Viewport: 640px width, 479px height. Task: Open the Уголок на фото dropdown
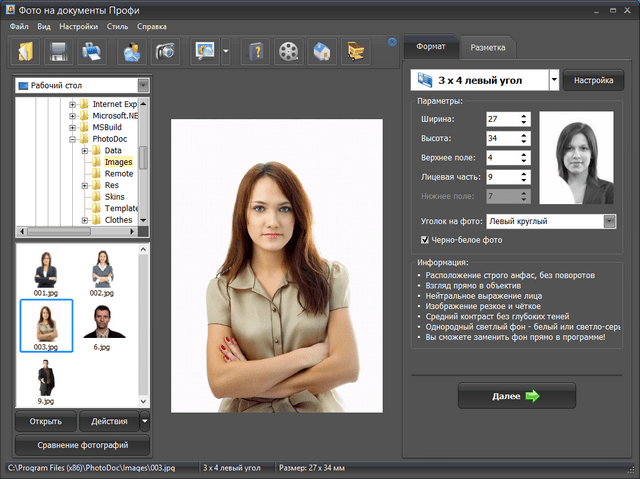(609, 221)
